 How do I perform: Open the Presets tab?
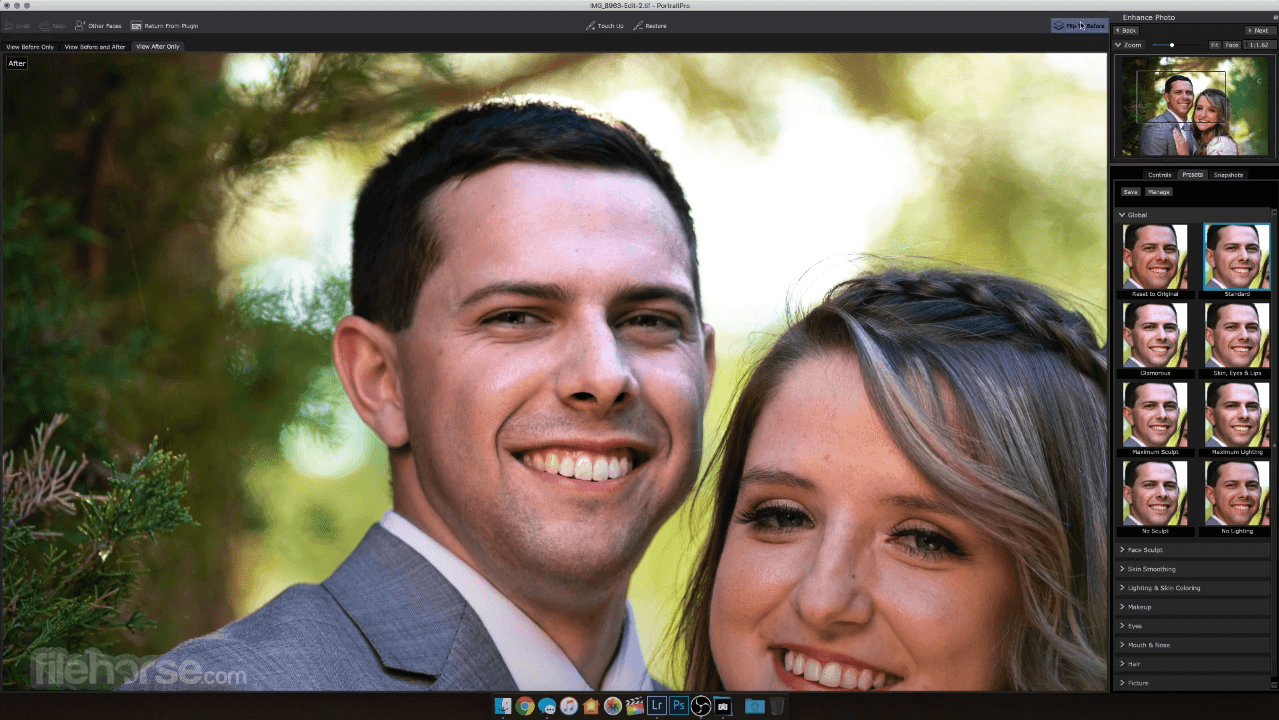[1192, 175]
